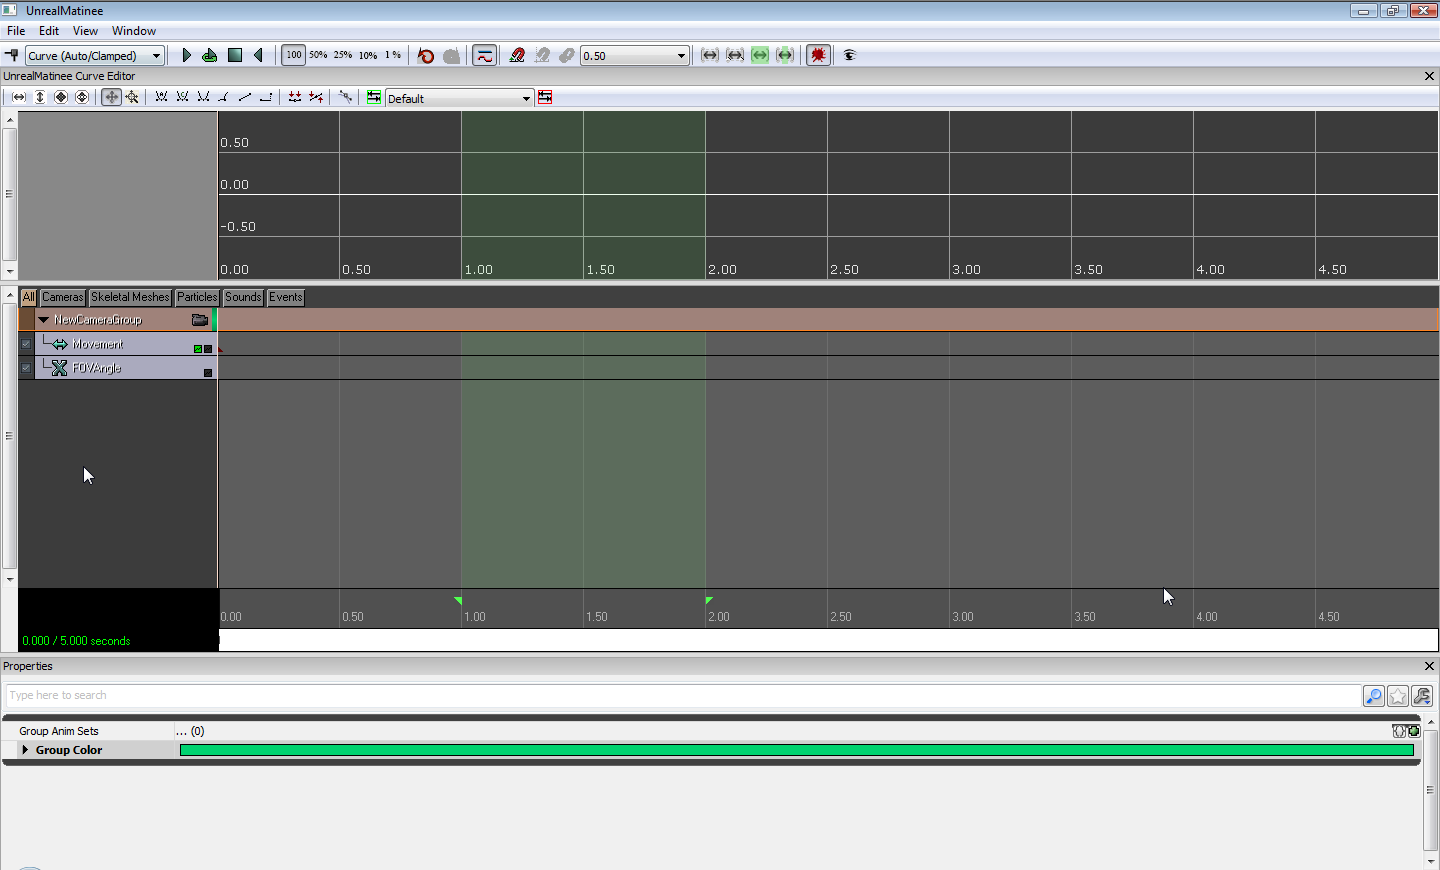This screenshot has height=870, width=1440.
Task: Toggle the red splat record button
Action: tap(818, 55)
